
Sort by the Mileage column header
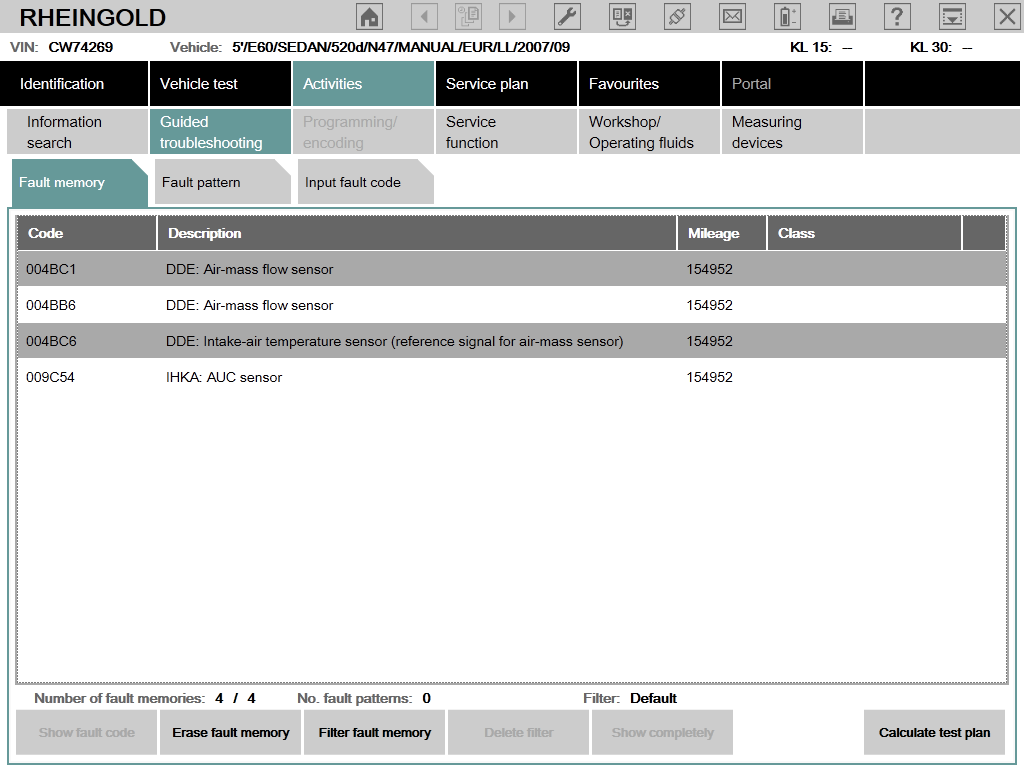(x=722, y=233)
